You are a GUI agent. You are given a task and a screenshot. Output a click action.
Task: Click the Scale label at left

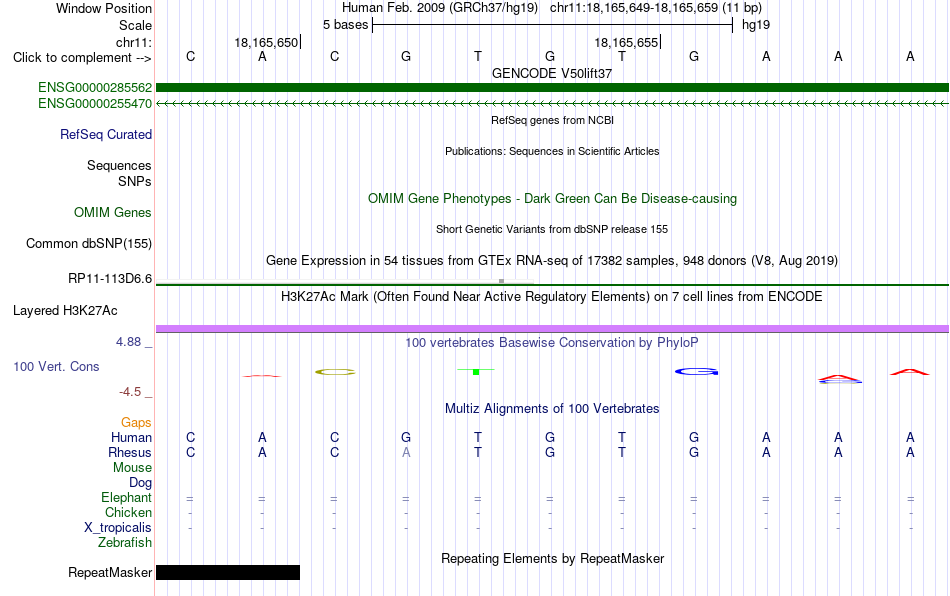tap(135, 25)
